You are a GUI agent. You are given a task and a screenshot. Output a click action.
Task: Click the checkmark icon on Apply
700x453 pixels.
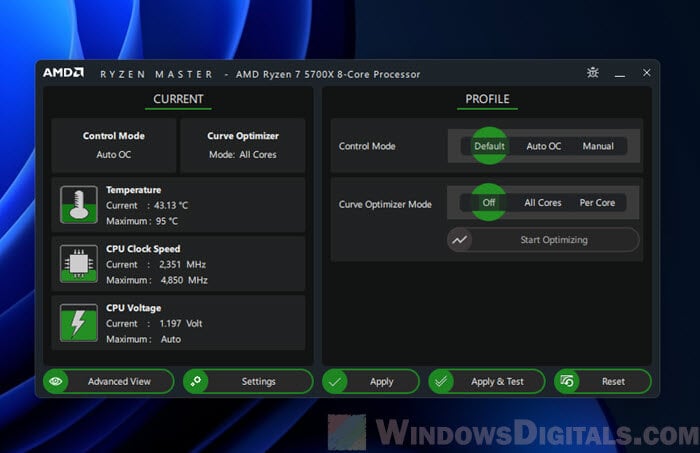click(x=335, y=382)
